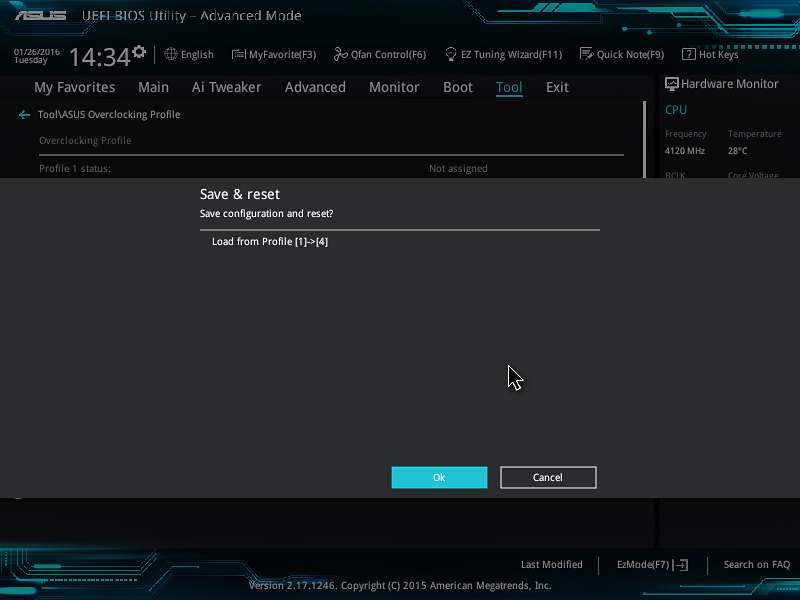Open the Ai Tweaker tab
Screen dimensions: 800x600
tap(227, 87)
